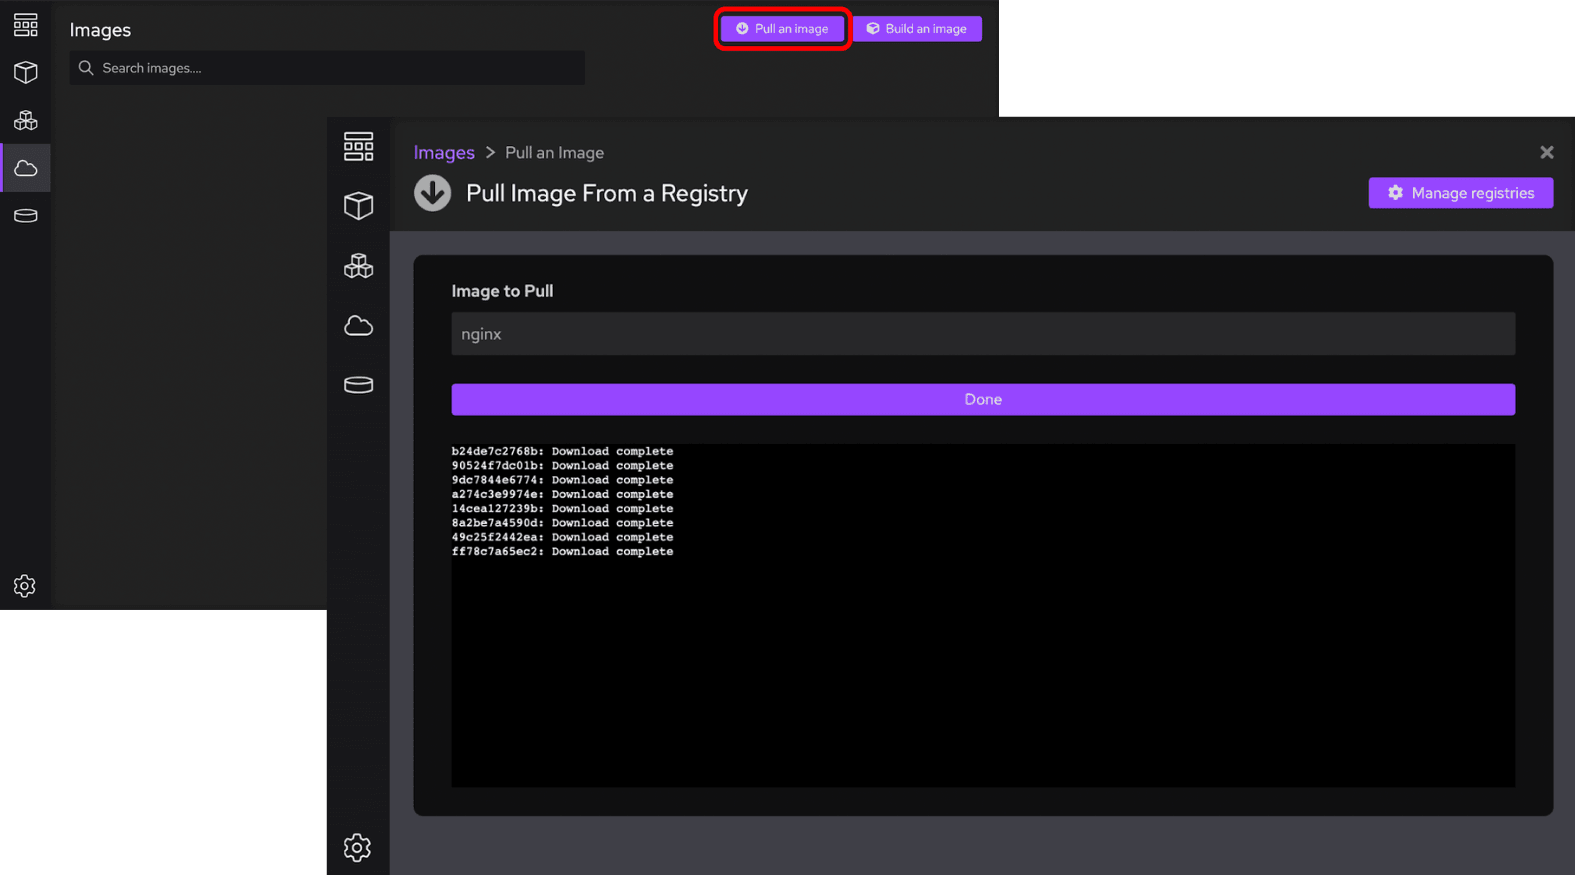The image size is (1575, 875).
Task: Open Settings gear in the Pull Image window sidebar
Action: 357,848
